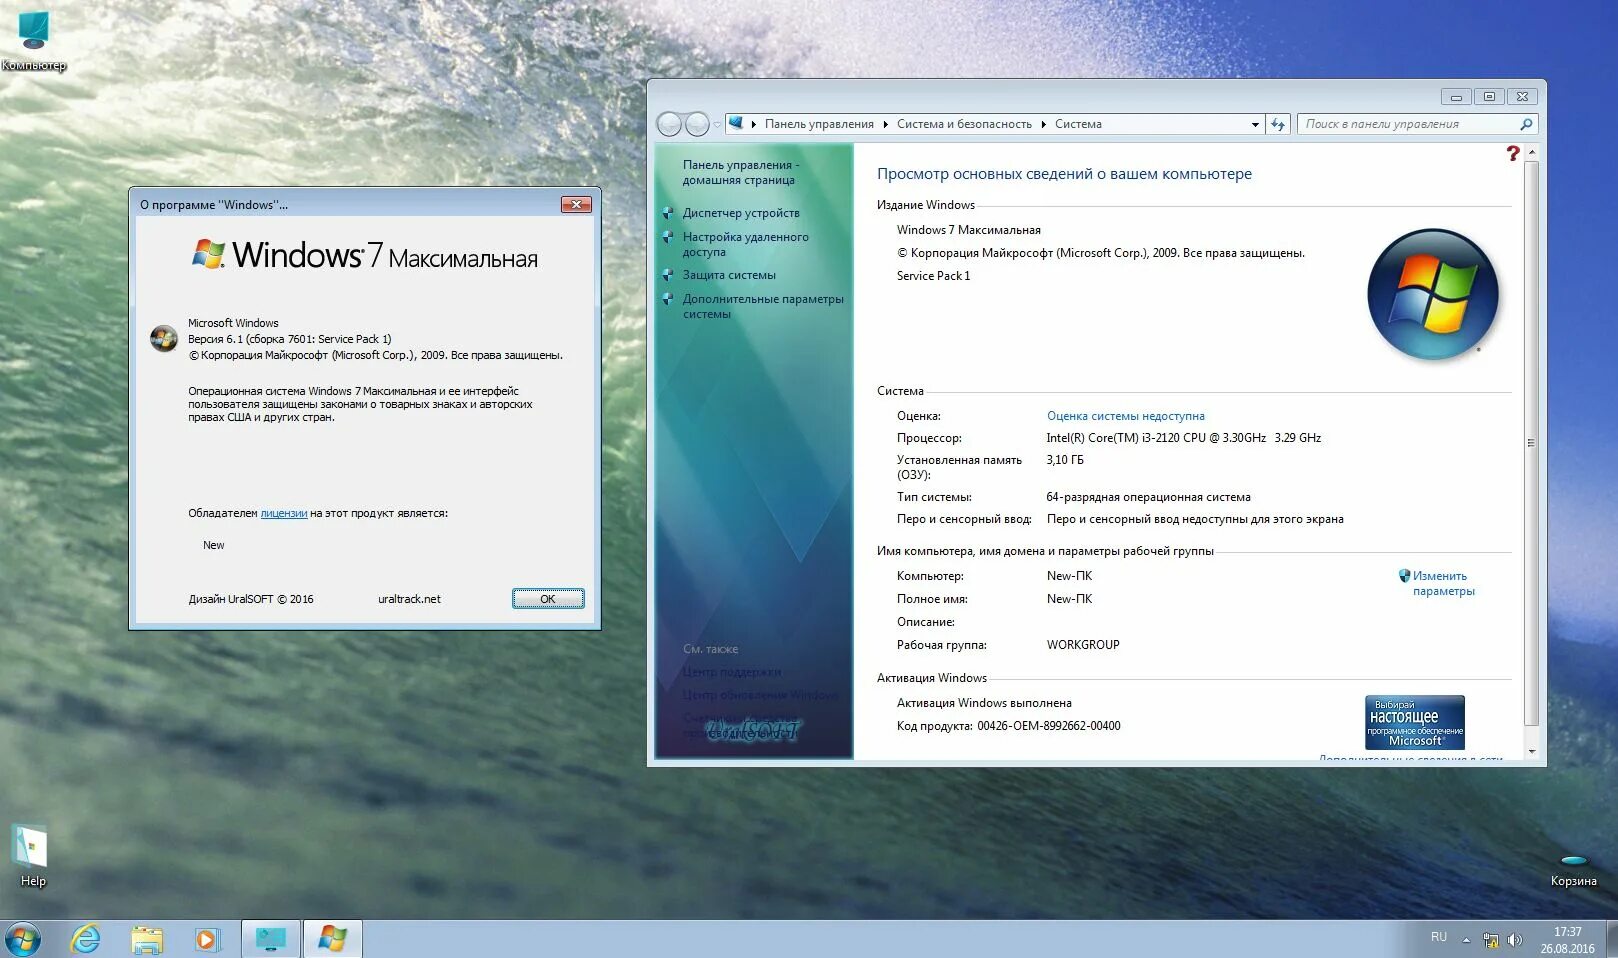Image resolution: width=1618 pixels, height=958 pixels.
Task: Click the Back navigation button
Action: coord(669,124)
